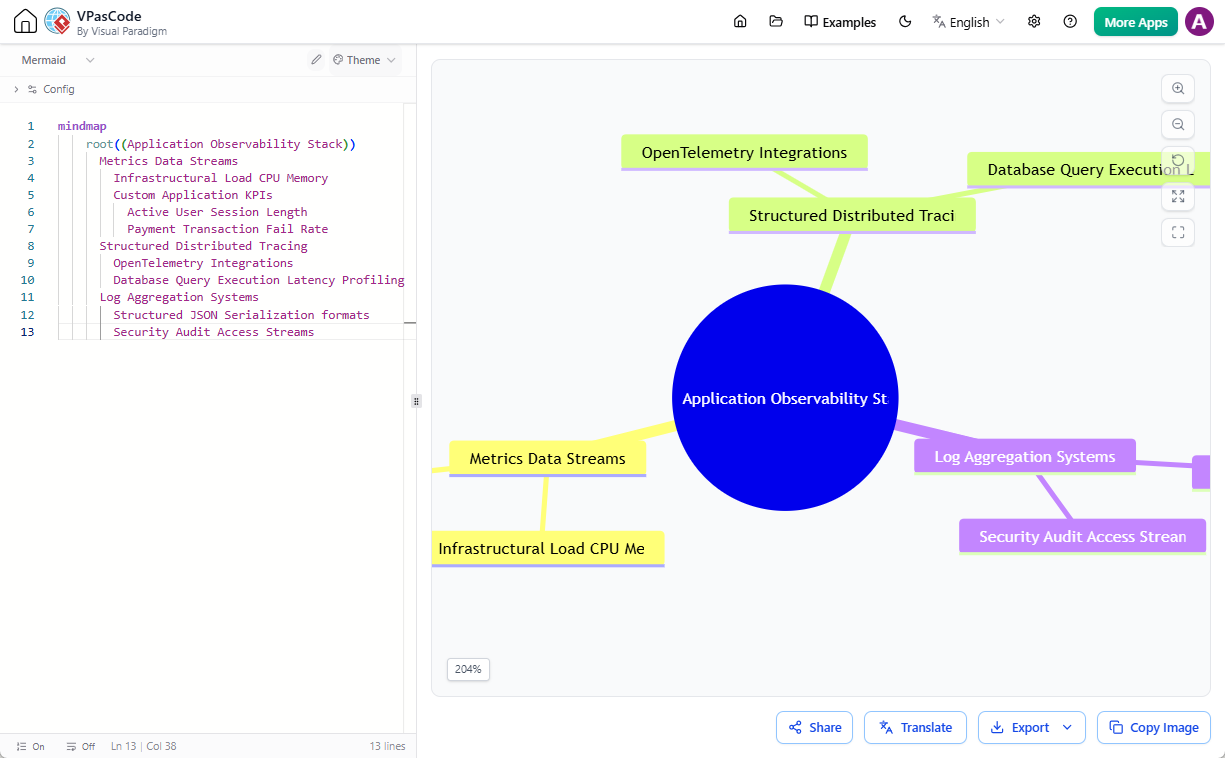Image resolution: width=1225 pixels, height=758 pixels.
Task: Select the root Application Observability node
Action: pyautogui.click(x=785, y=398)
